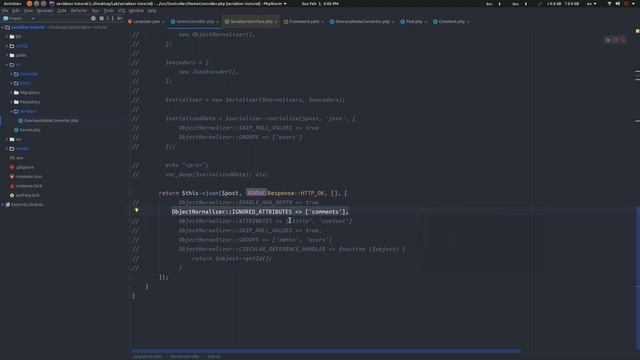The width and height of the screenshot is (640, 360).
Task: Select symfony.lock in project tree
Action: click(24, 195)
